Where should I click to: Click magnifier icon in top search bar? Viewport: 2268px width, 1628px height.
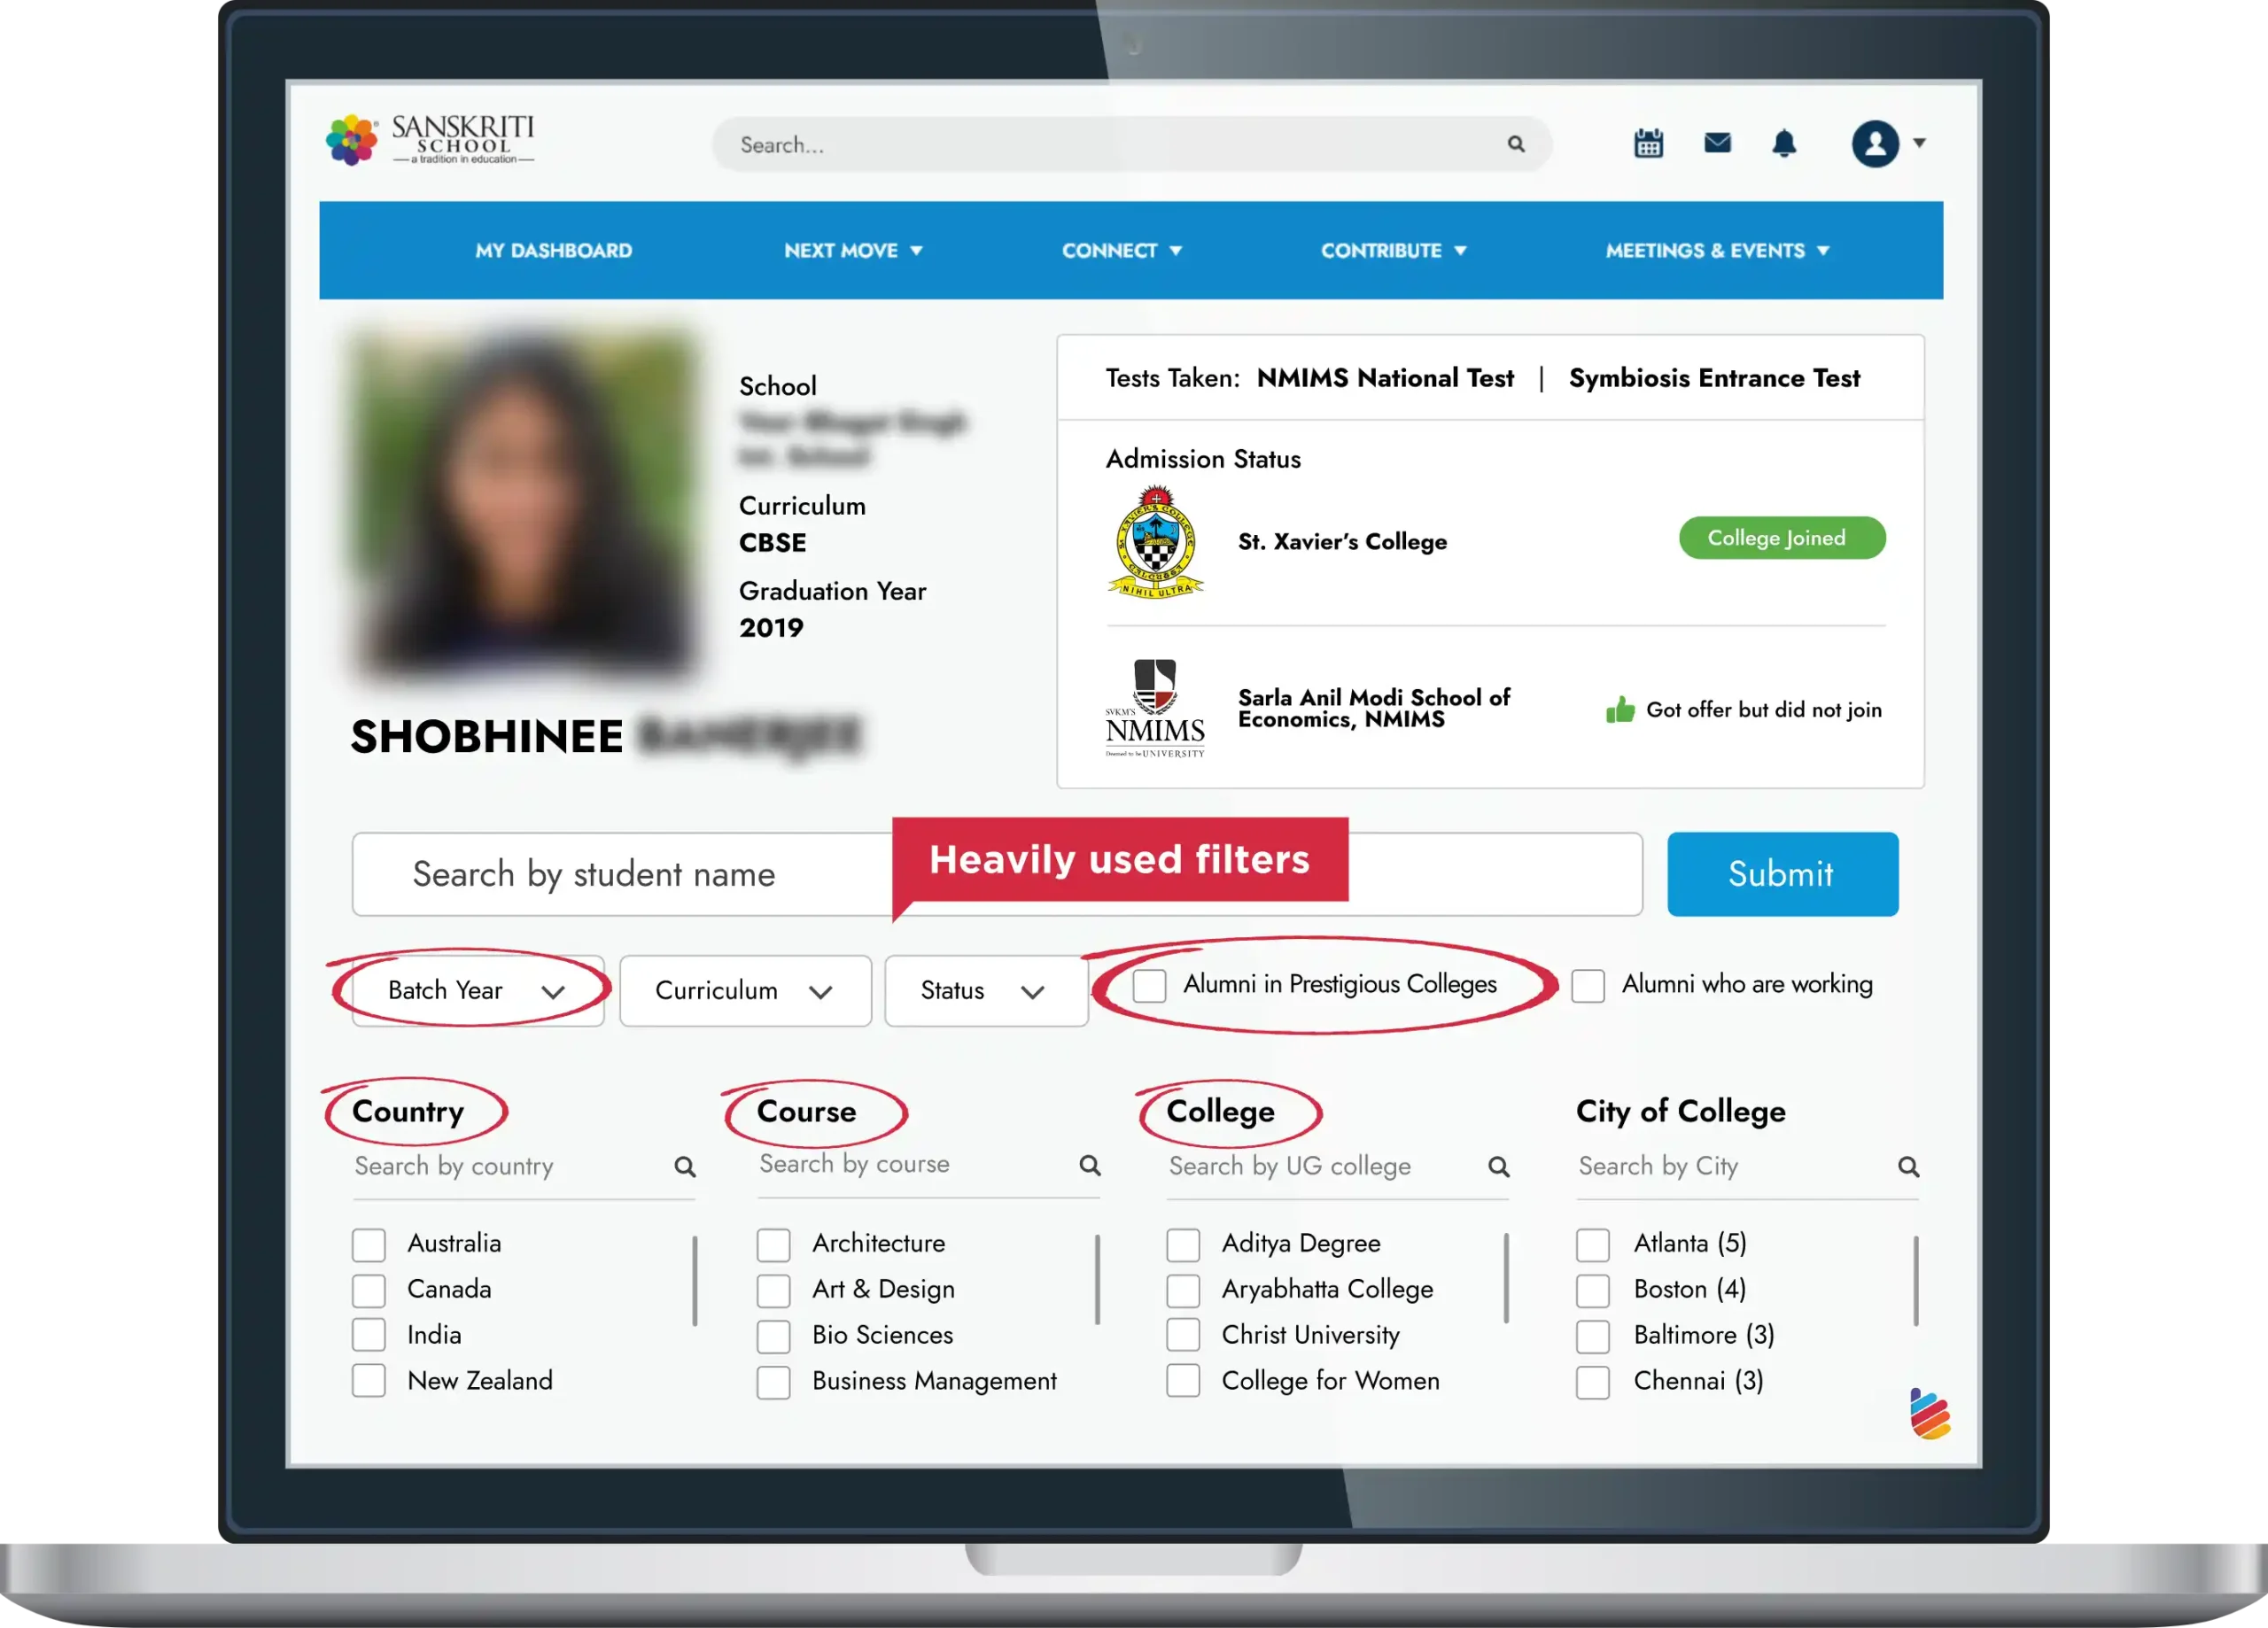(x=1516, y=144)
